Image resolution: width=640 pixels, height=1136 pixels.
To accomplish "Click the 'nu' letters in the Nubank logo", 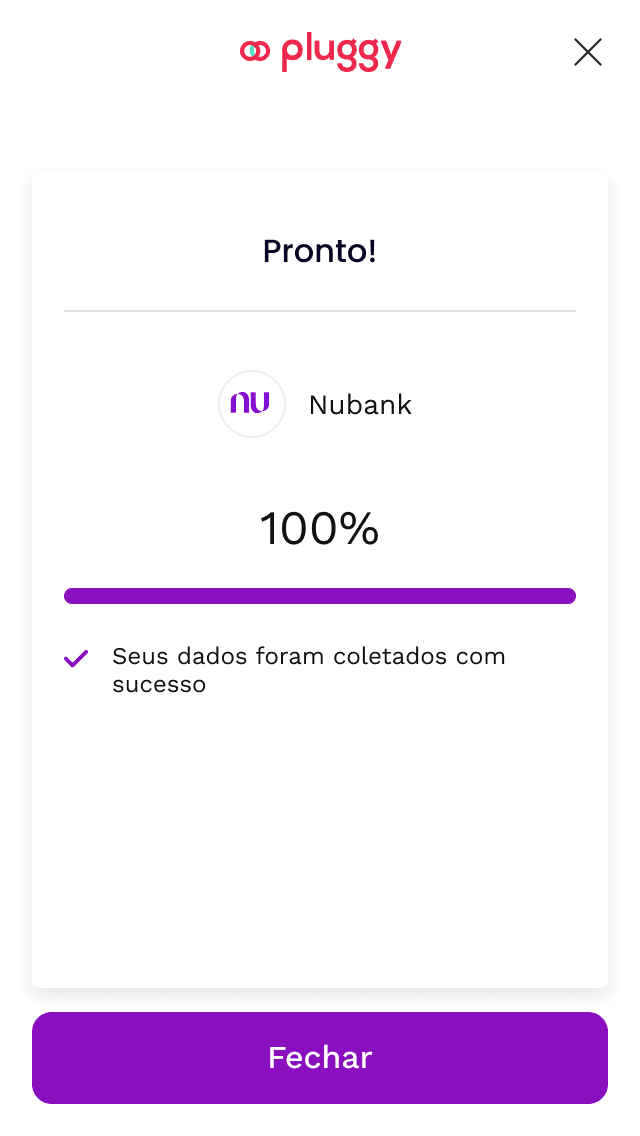I will pos(250,403).
